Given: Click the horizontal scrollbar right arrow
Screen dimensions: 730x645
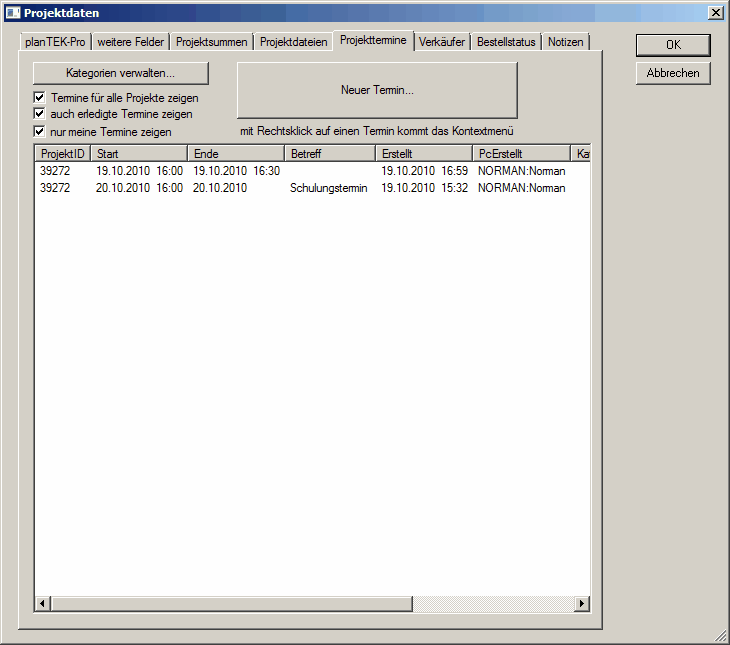Looking at the screenshot, I should (582, 604).
